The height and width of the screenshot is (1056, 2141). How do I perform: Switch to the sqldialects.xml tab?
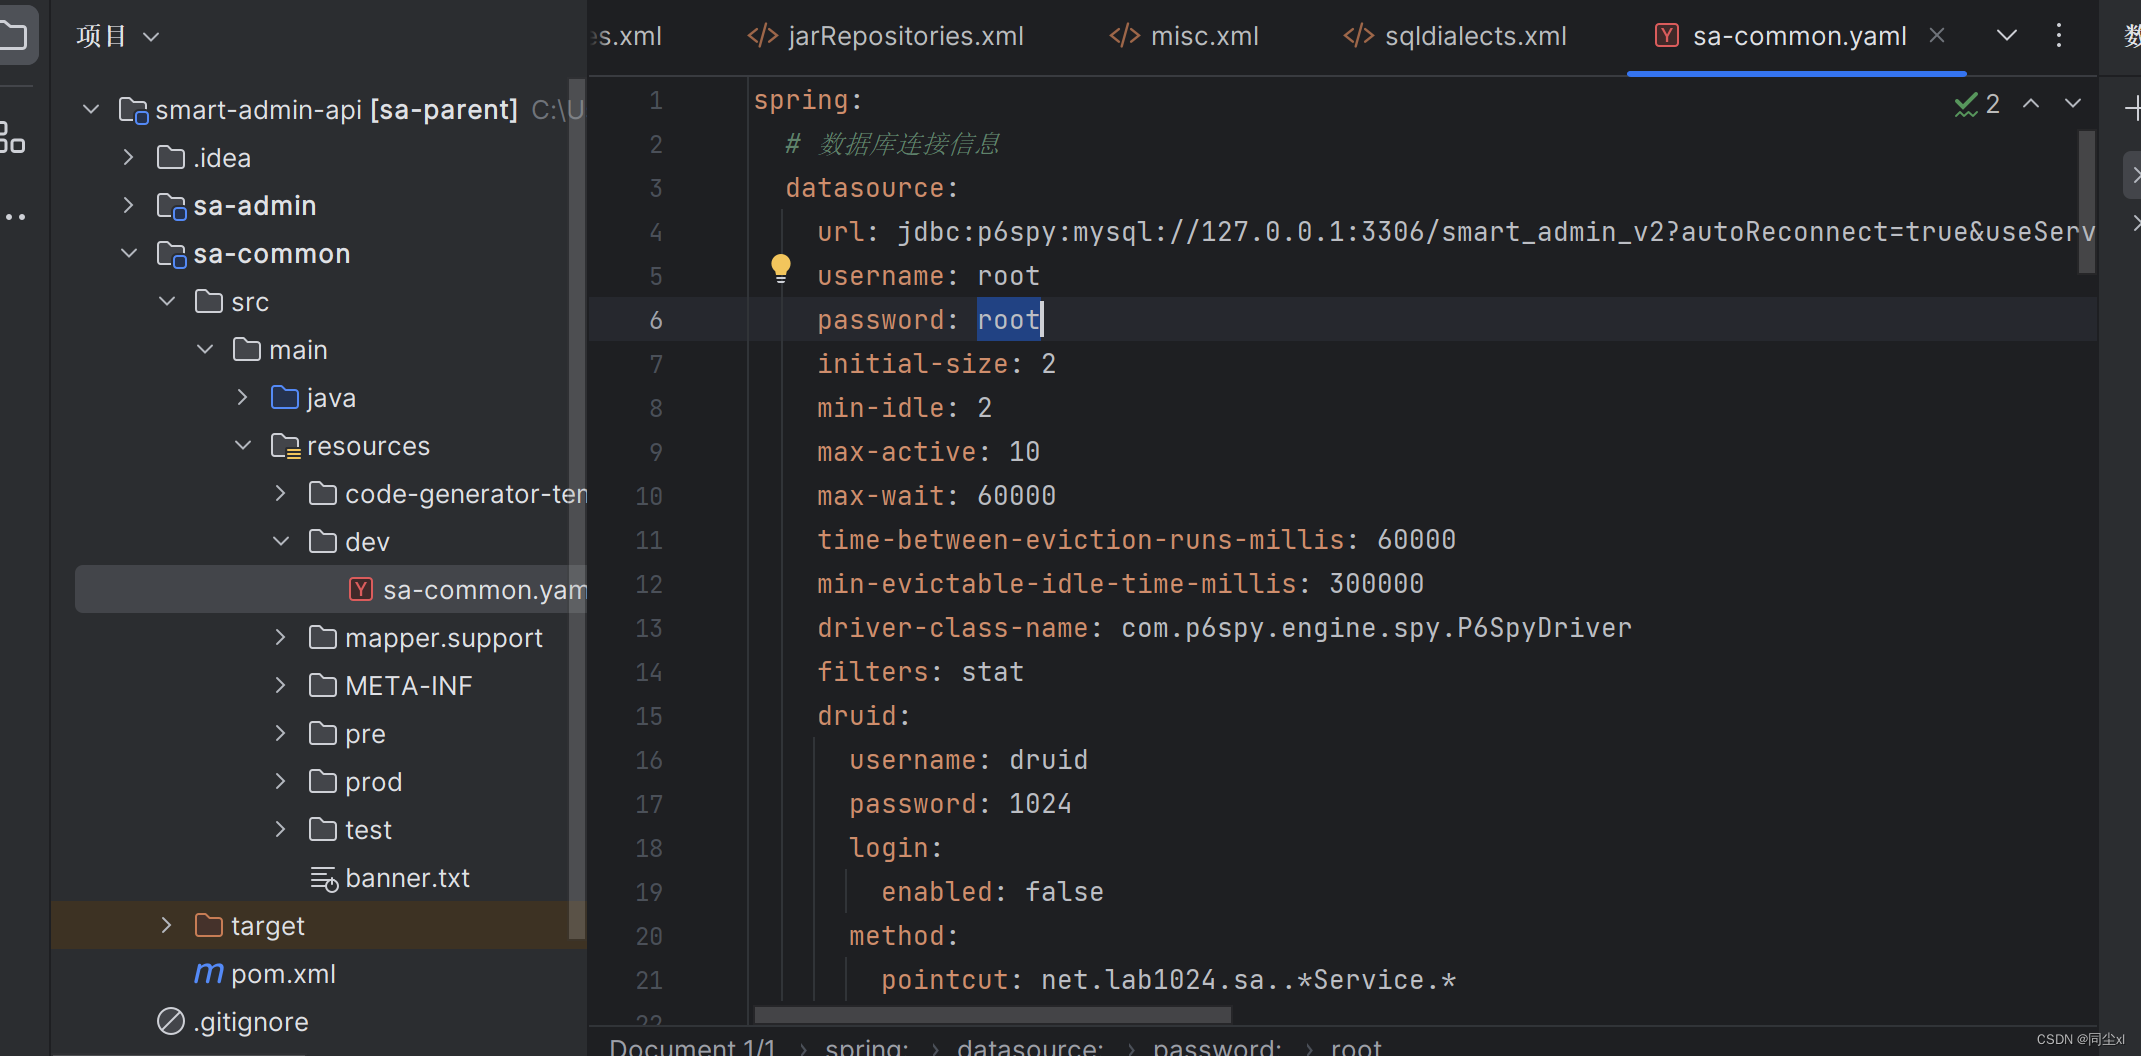point(1474,35)
